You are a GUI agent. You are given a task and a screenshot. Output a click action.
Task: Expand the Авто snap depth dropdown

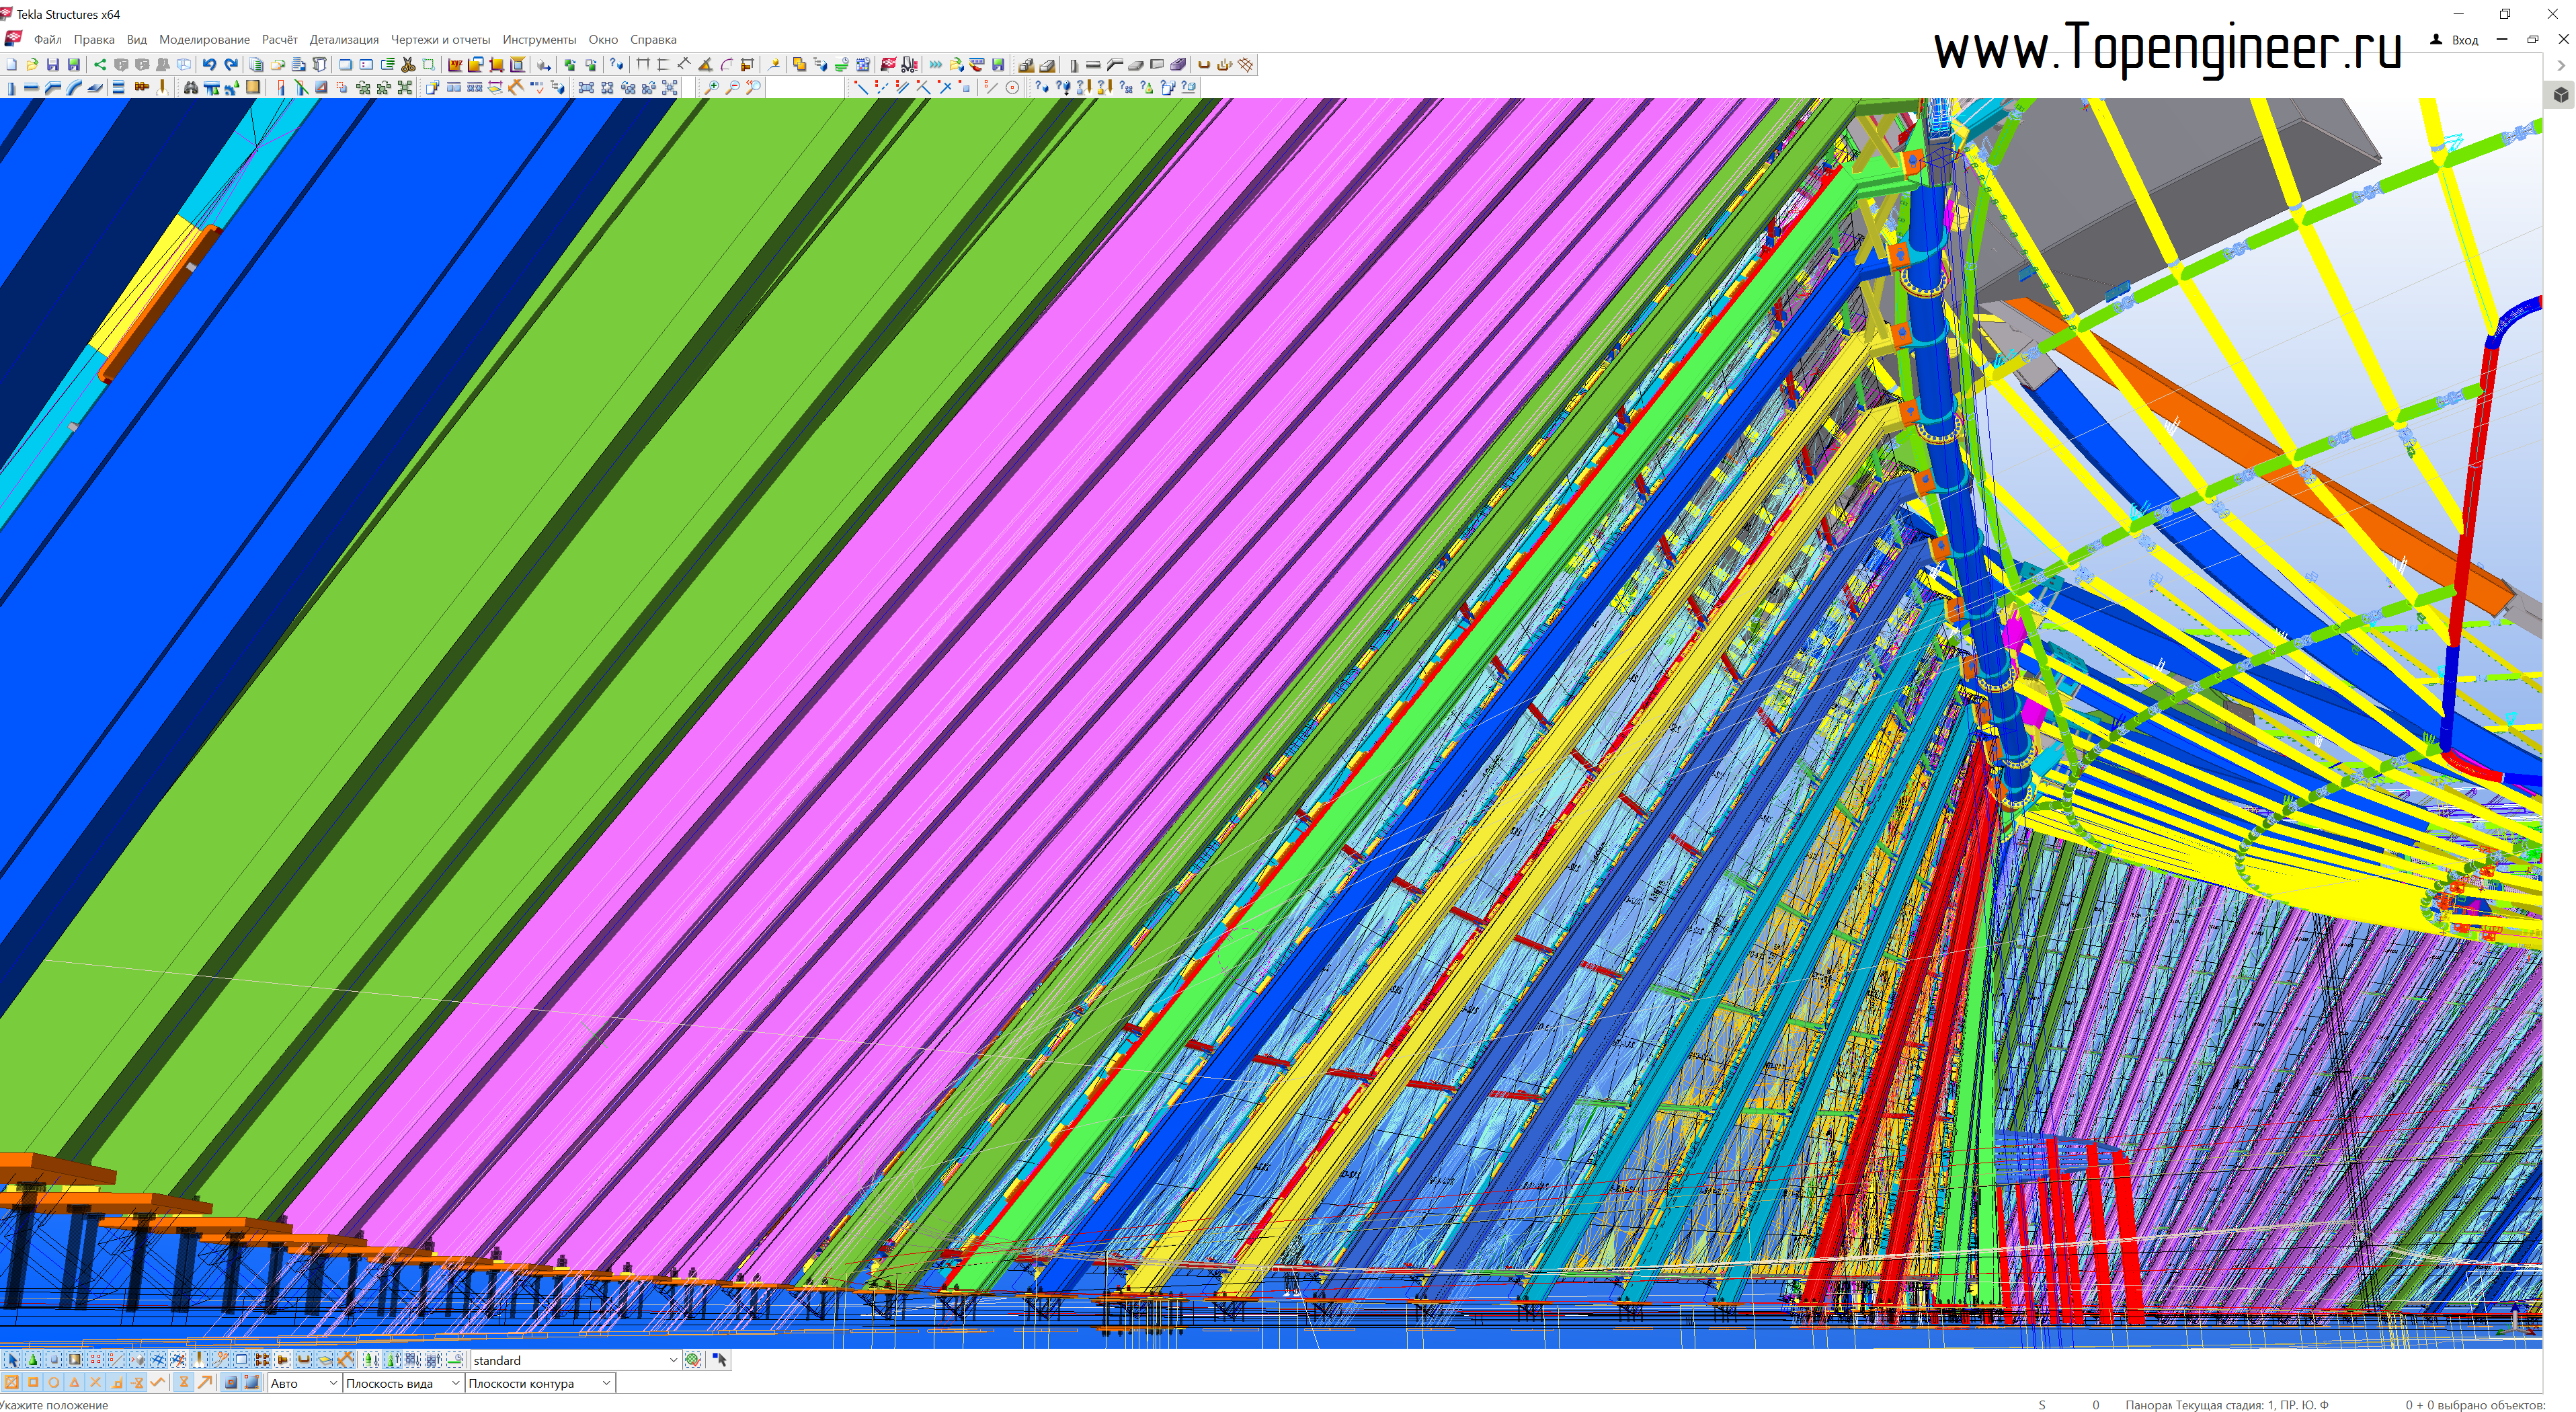pyautogui.click(x=333, y=1383)
